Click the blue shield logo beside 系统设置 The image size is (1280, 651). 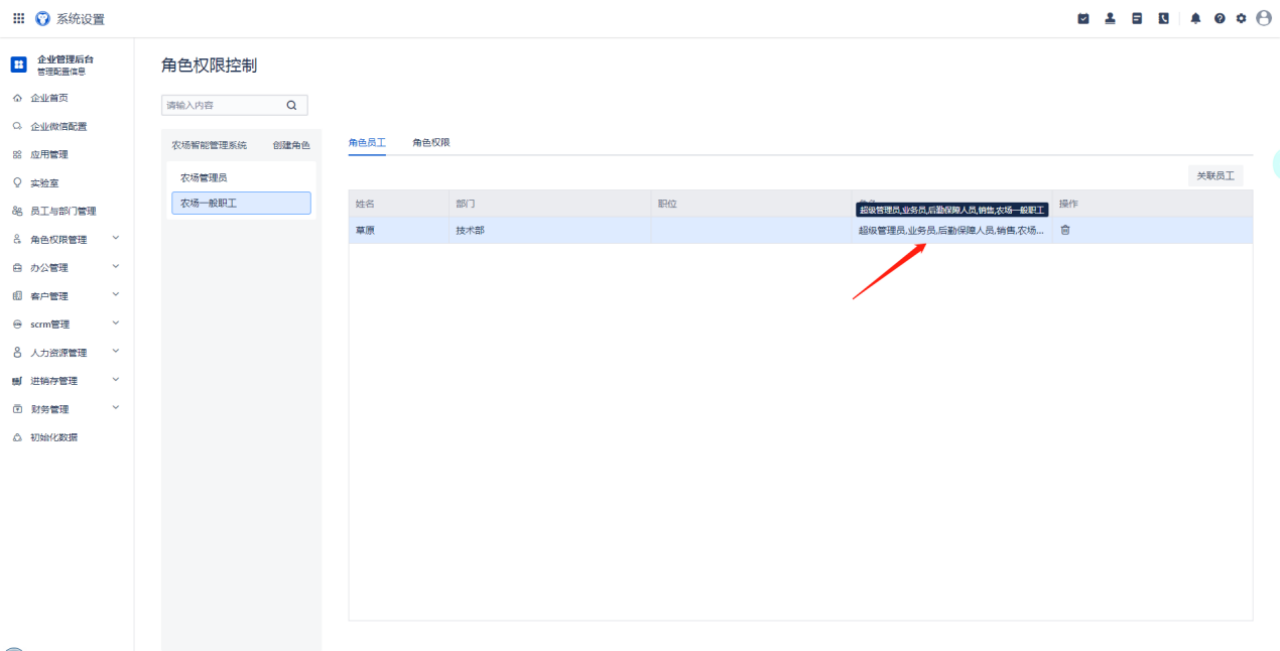[x=42, y=19]
